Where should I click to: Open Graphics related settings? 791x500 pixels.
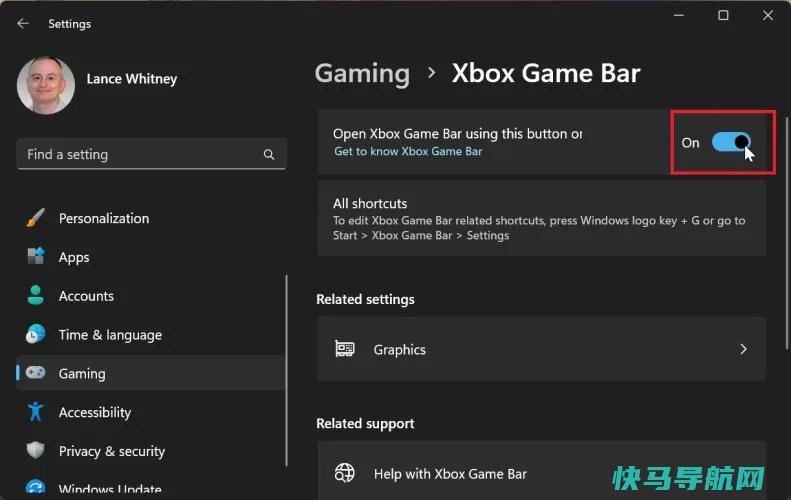point(542,349)
